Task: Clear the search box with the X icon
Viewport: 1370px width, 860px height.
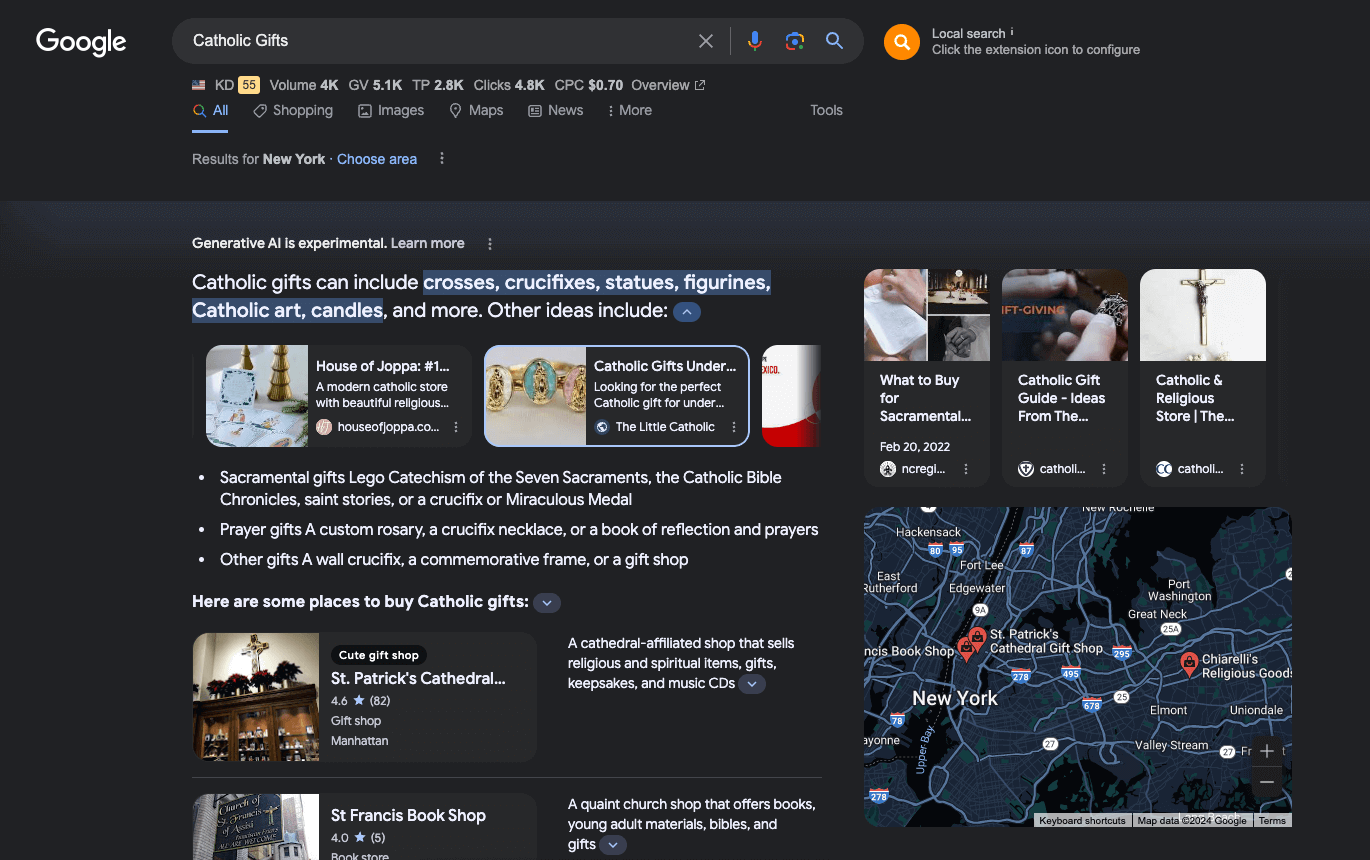Action: coord(706,41)
